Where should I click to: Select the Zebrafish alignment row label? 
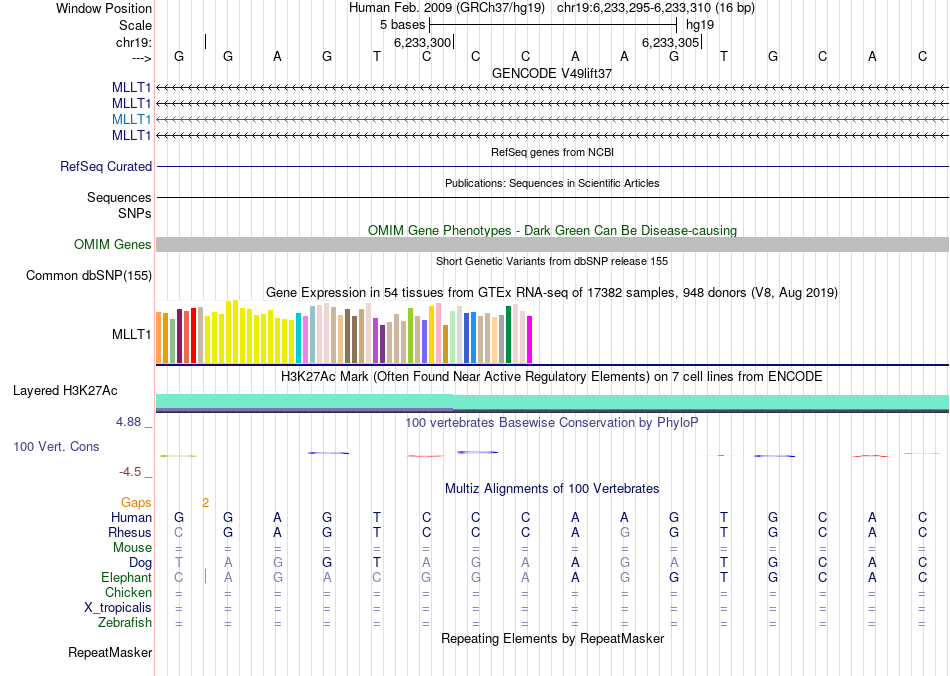click(x=125, y=623)
